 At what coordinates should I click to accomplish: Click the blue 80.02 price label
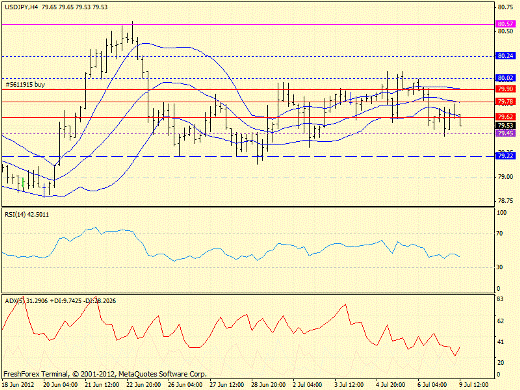coord(505,78)
